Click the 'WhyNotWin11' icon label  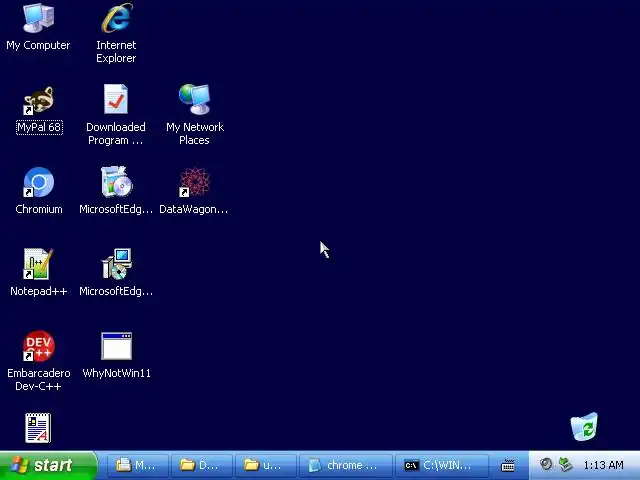(x=117, y=373)
